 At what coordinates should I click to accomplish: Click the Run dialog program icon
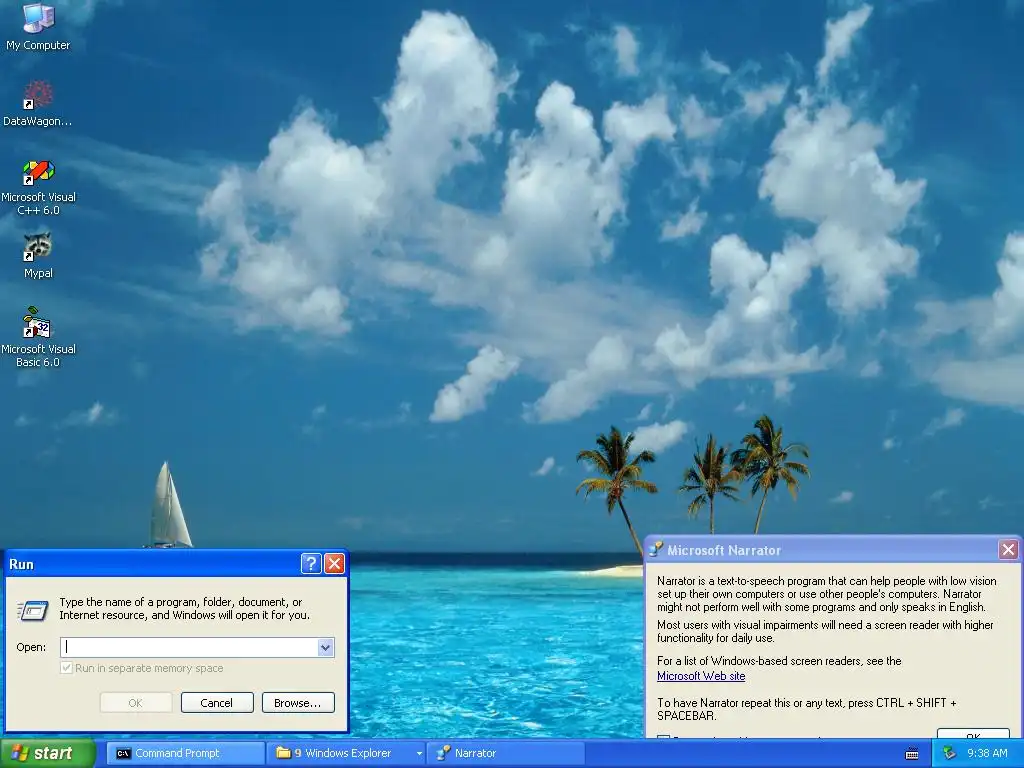point(33,611)
